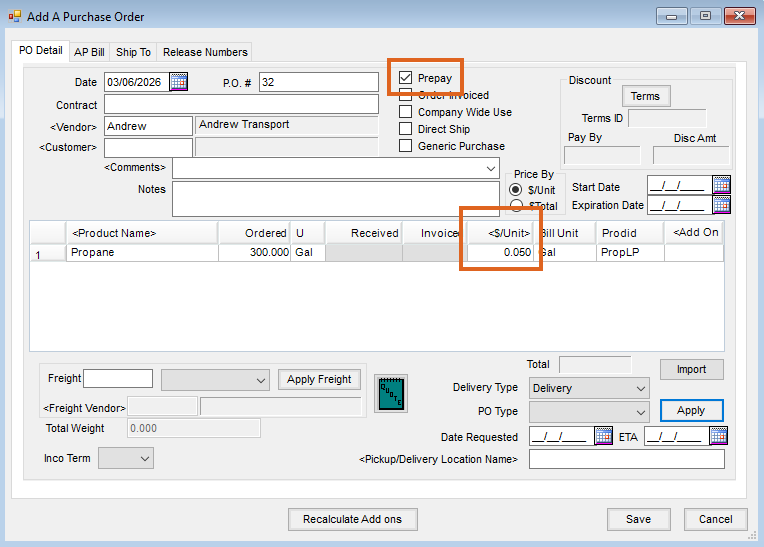Click the Apply button

[691, 411]
